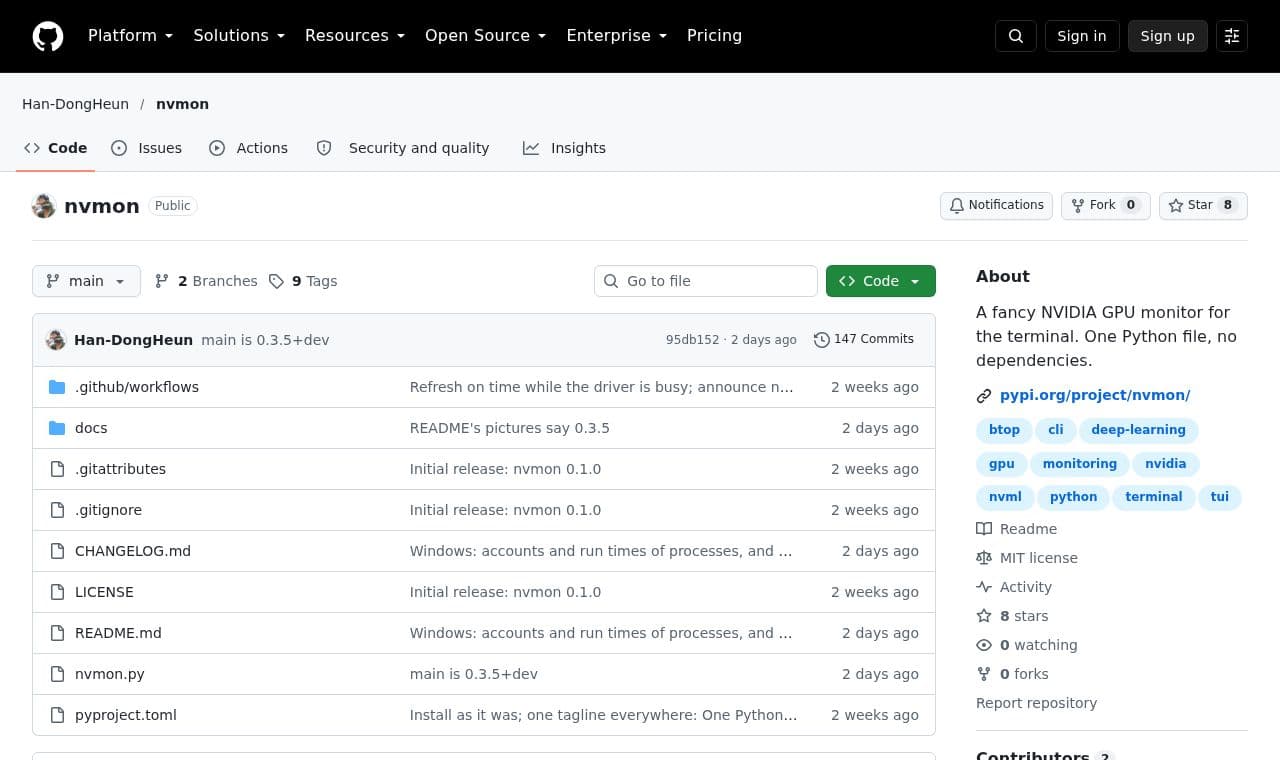Expand the Solutions menu

tap(239, 36)
